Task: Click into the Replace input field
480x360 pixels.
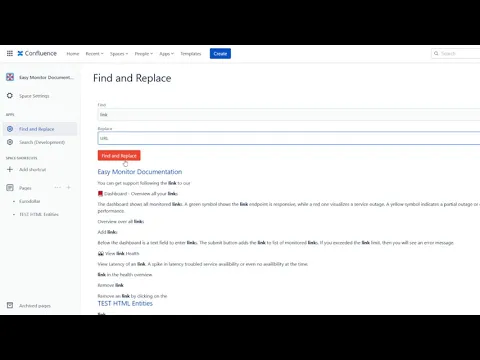Action: click(x=289, y=138)
